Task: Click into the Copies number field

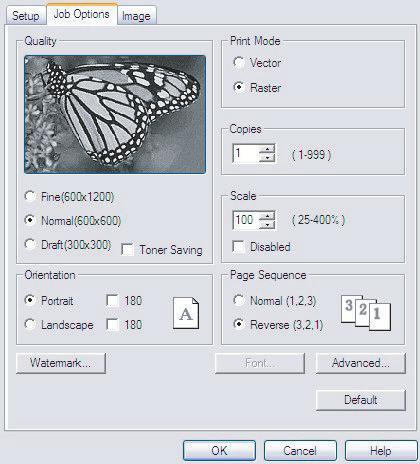Action: [x=246, y=154]
